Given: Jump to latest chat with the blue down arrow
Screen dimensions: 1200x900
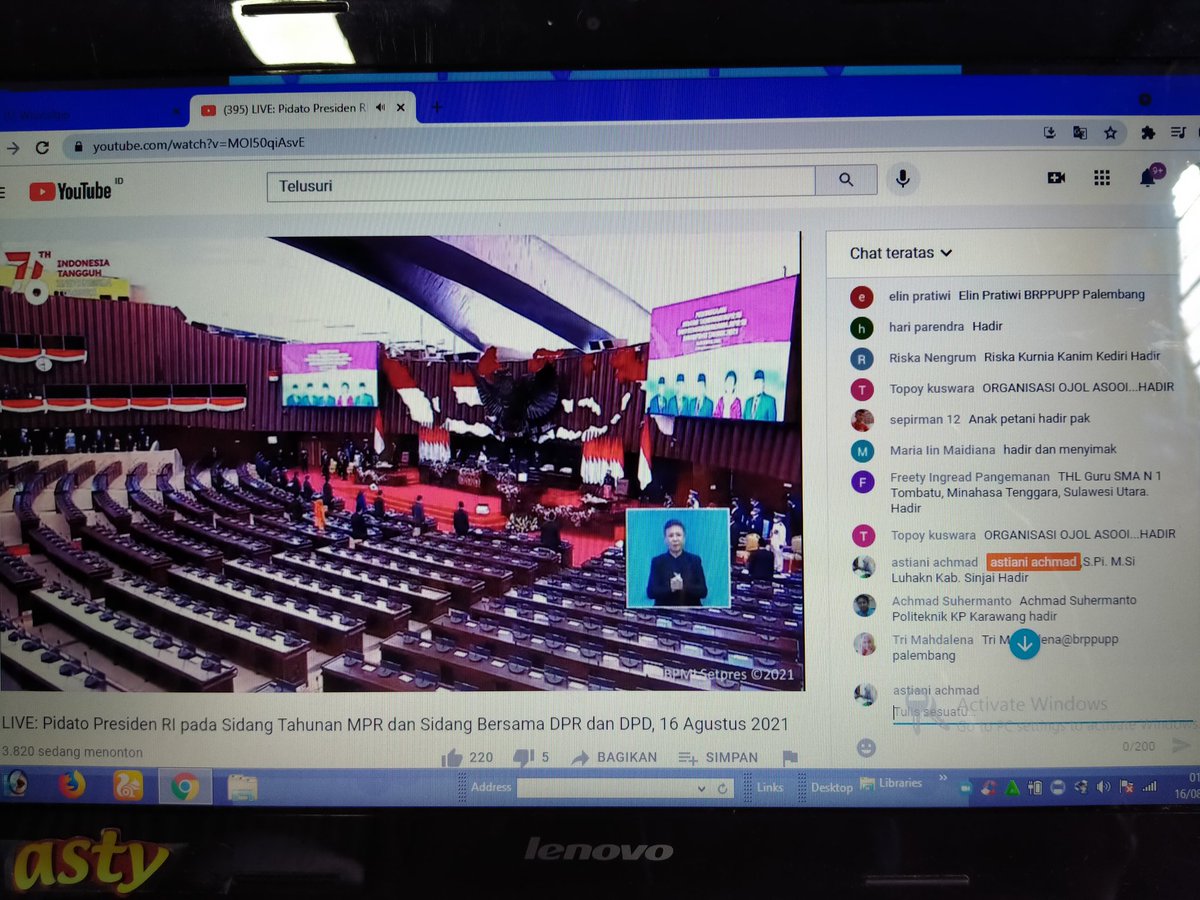Looking at the screenshot, I should (x=1024, y=643).
